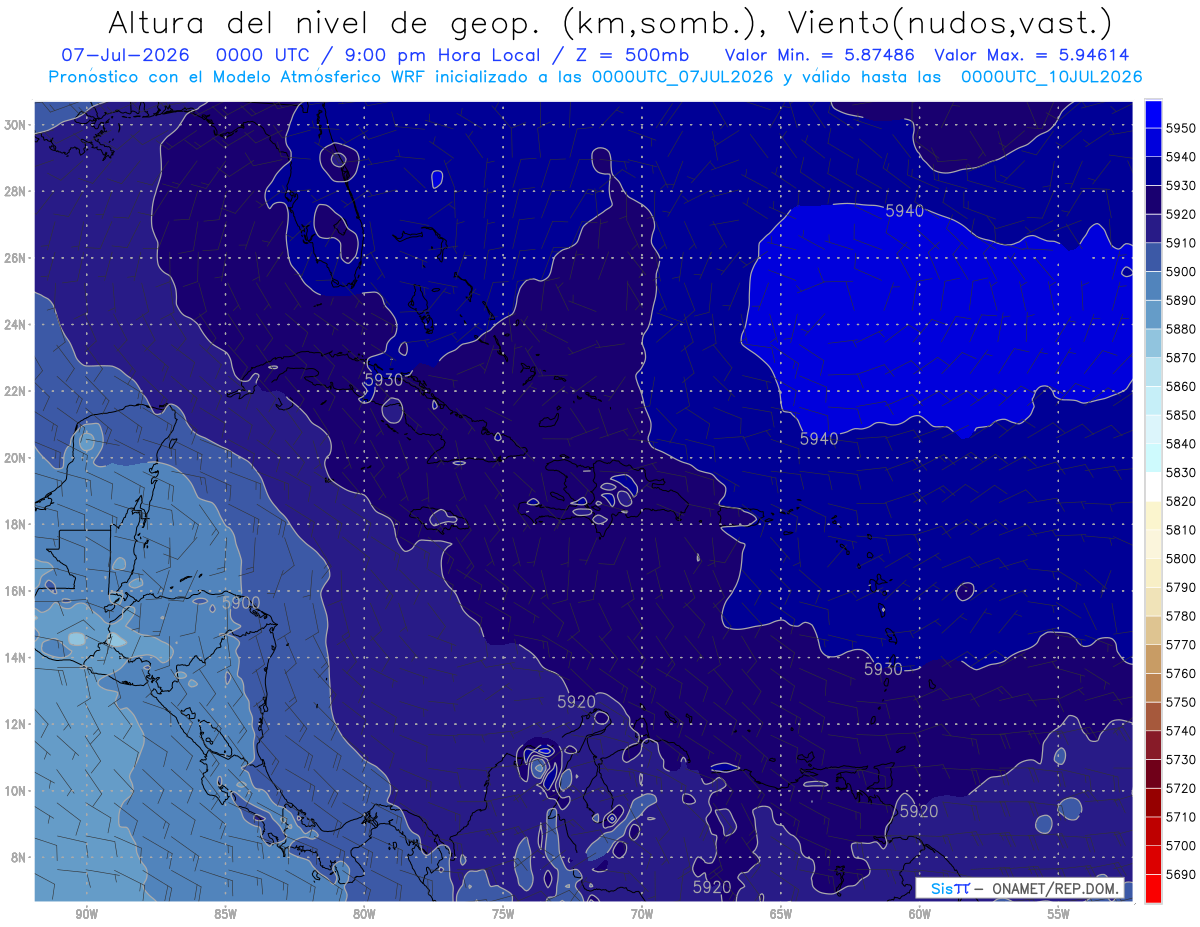Click the '24N' latitude axis label
This screenshot has height=927, width=1200.
(16, 324)
